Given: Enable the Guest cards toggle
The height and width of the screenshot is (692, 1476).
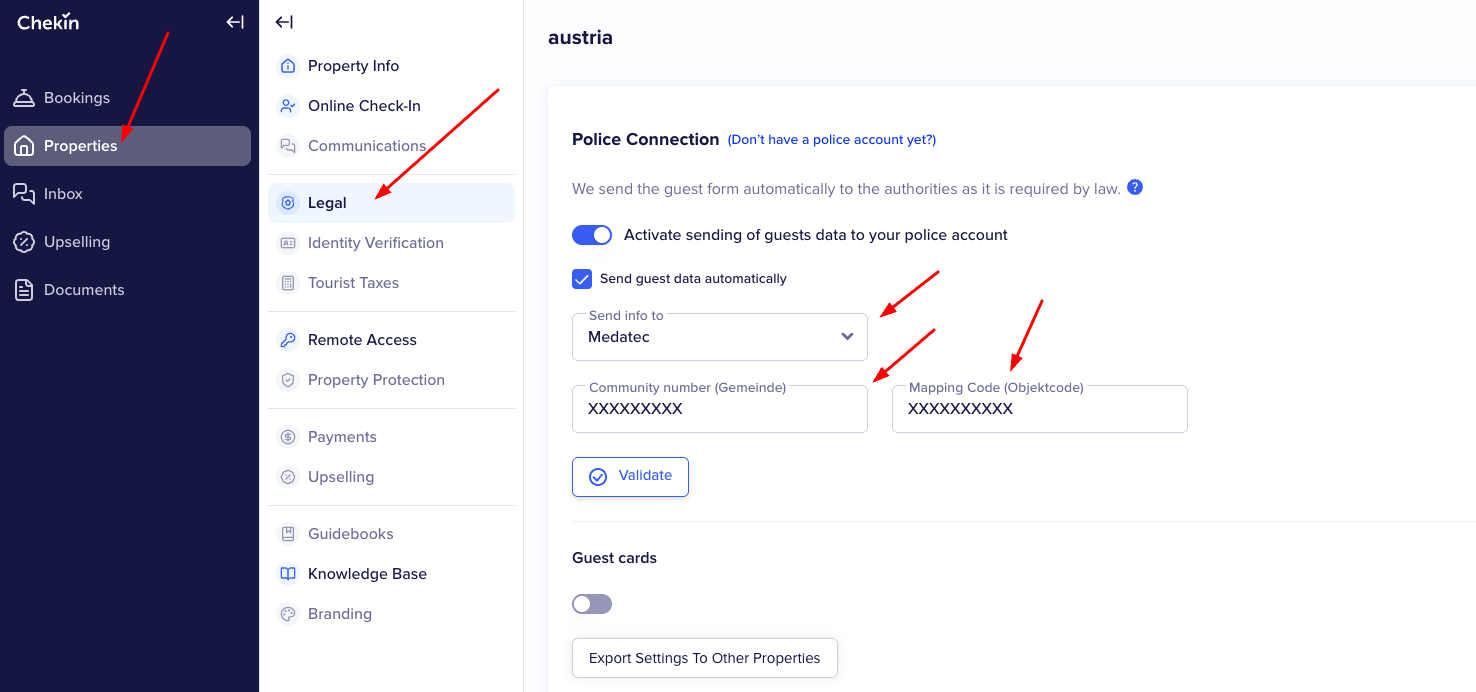Looking at the screenshot, I should coord(592,604).
